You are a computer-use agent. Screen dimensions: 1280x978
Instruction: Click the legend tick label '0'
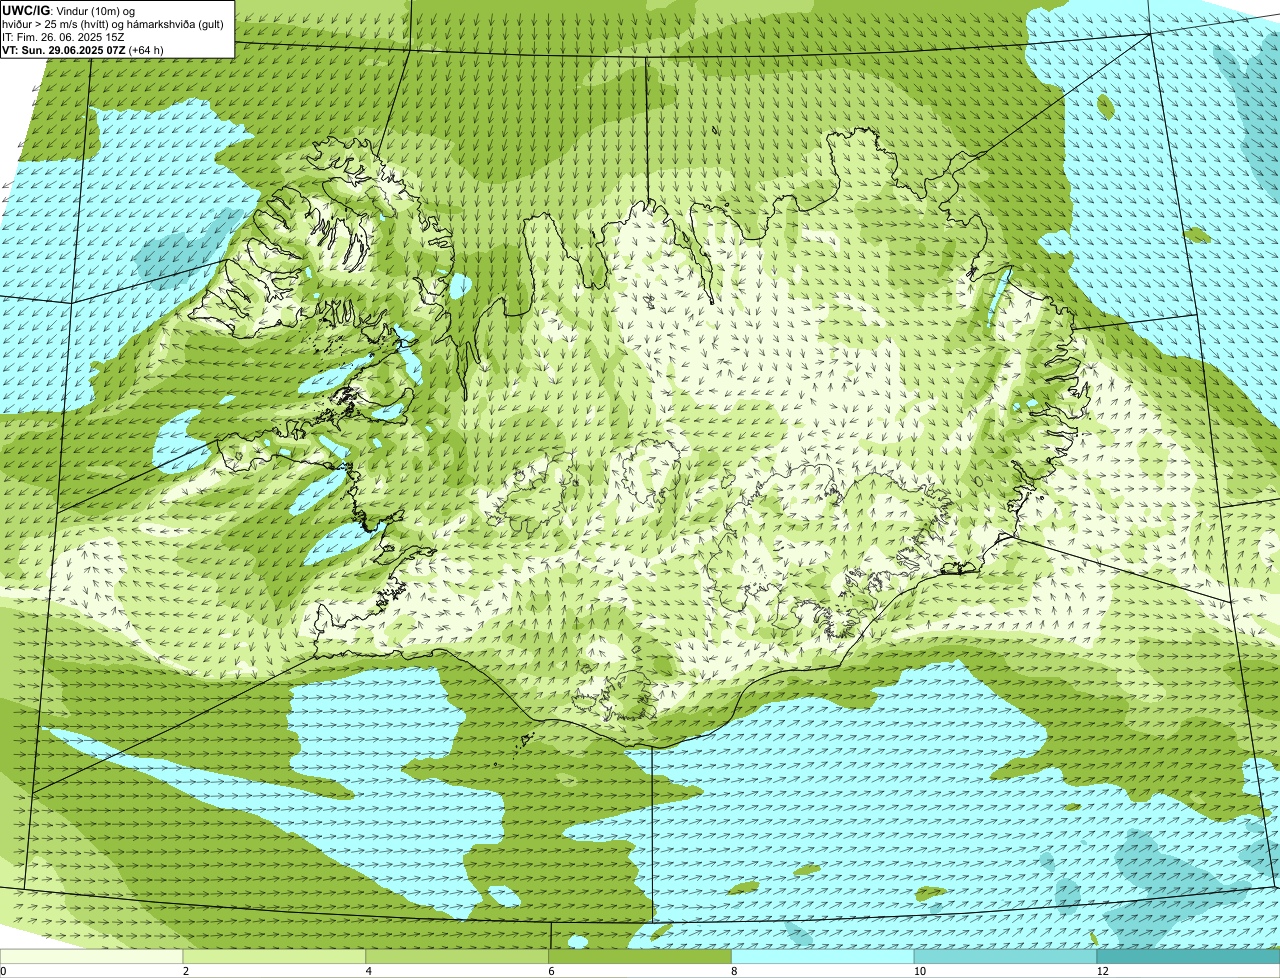tap(4, 971)
